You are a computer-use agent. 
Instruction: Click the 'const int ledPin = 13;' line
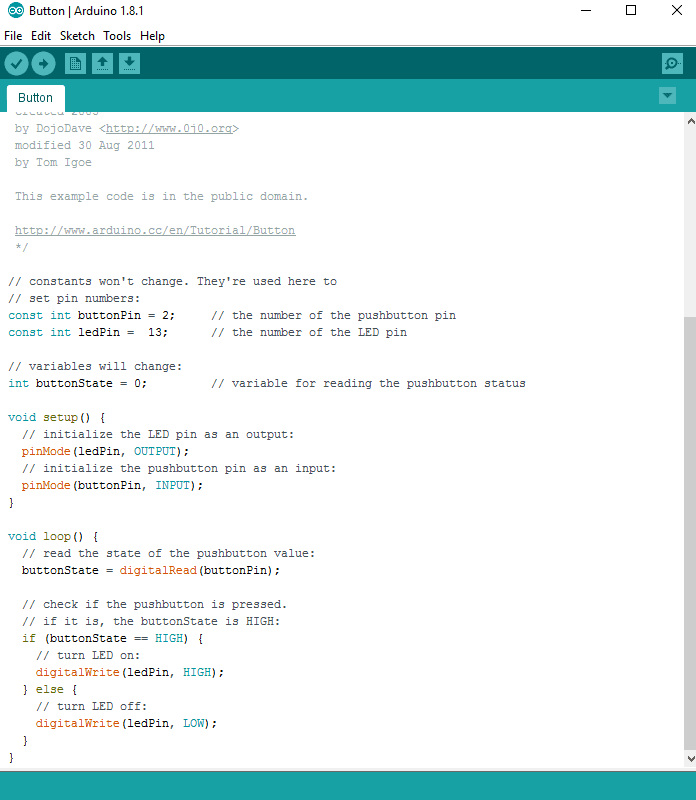coord(88,332)
